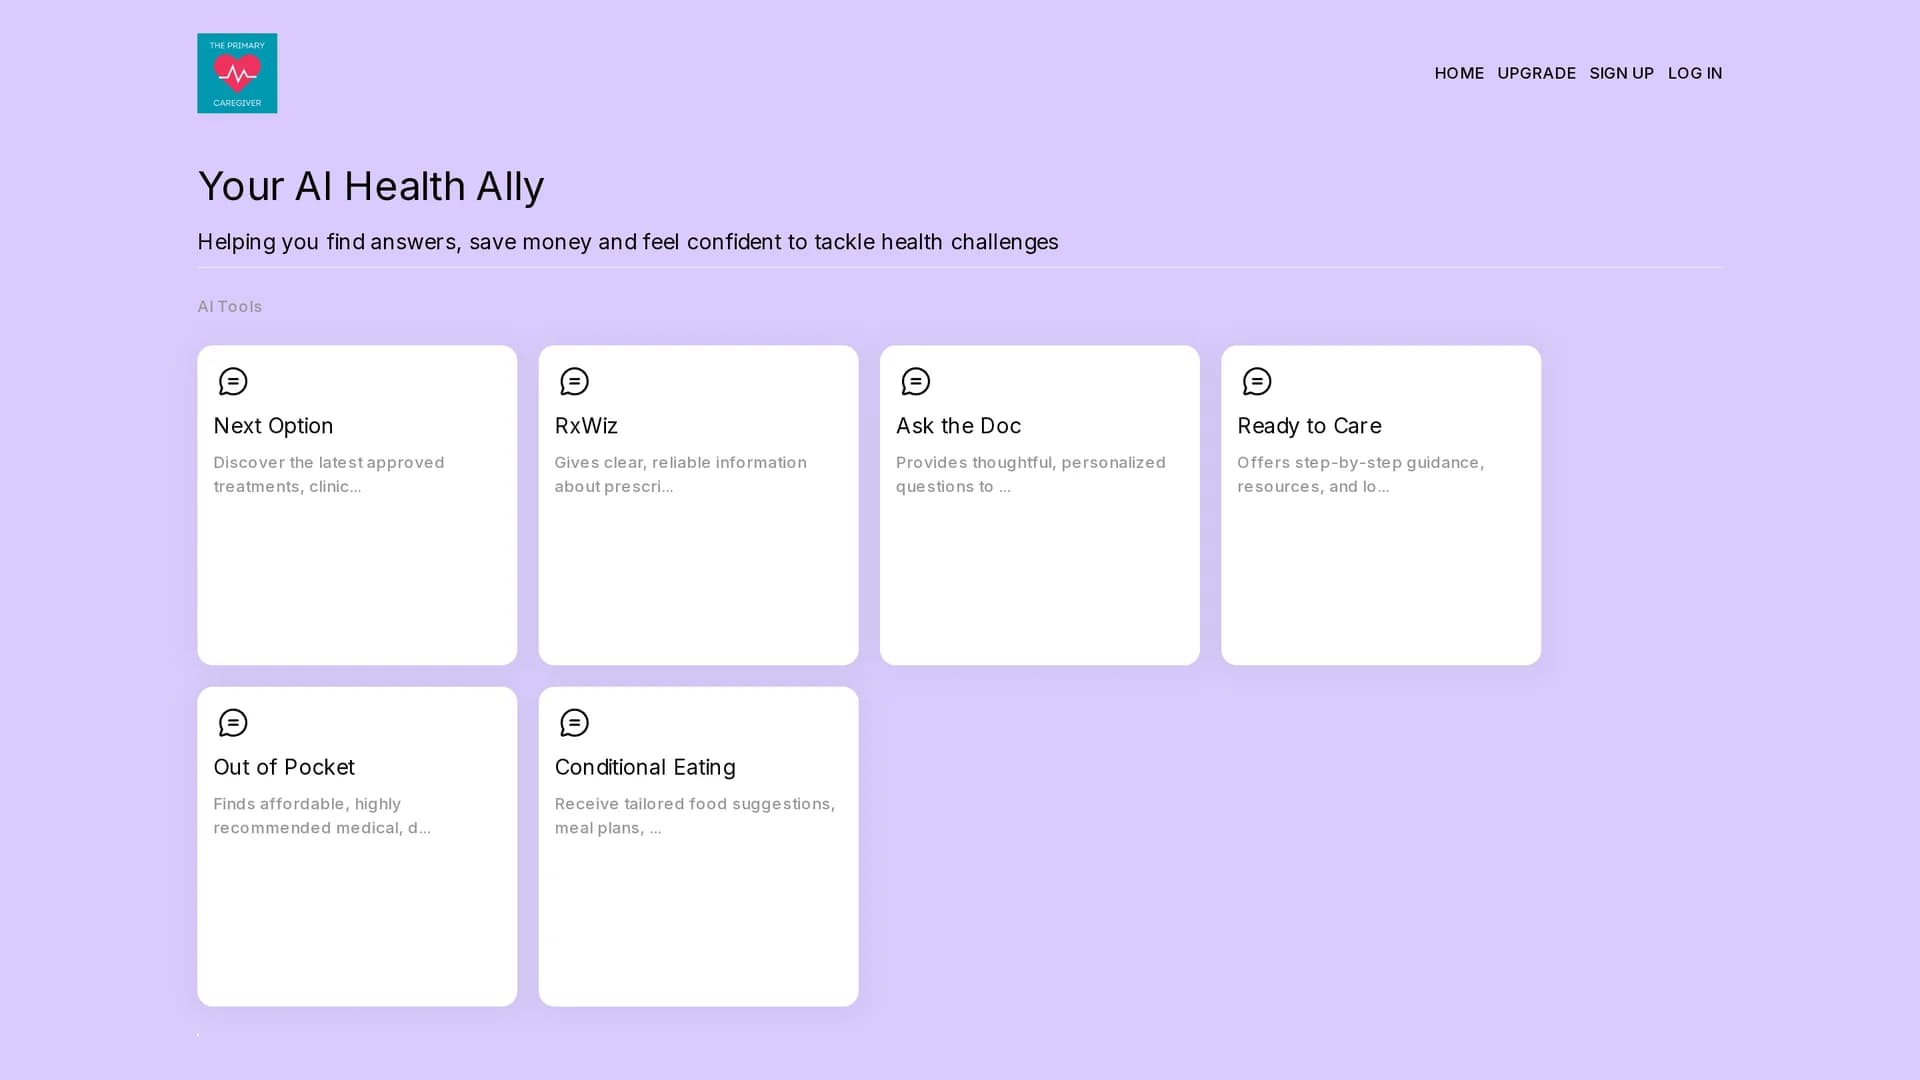Image resolution: width=1920 pixels, height=1080 pixels.
Task: Open the HOME navigation item
Action: point(1459,73)
